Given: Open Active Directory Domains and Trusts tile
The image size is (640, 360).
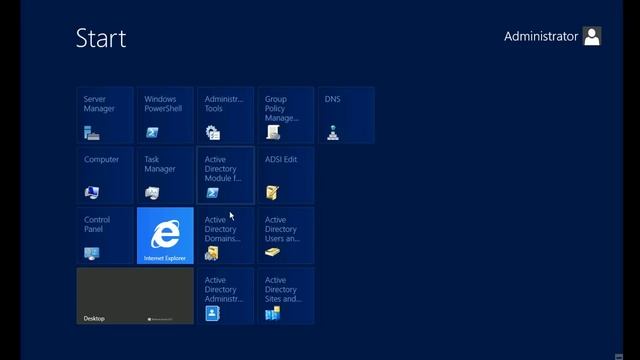Looking at the screenshot, I should (x=226, y=236).
